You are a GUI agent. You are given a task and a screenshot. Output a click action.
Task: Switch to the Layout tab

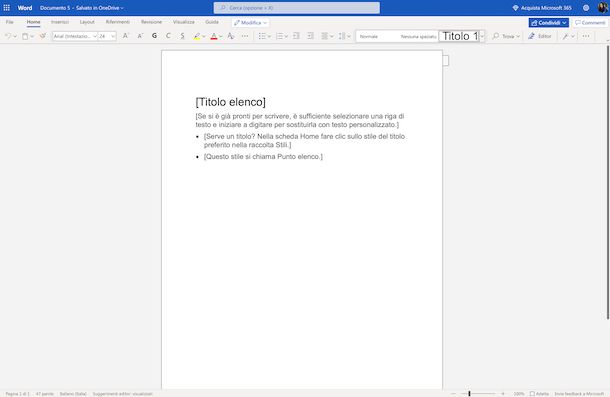(87, 22)
